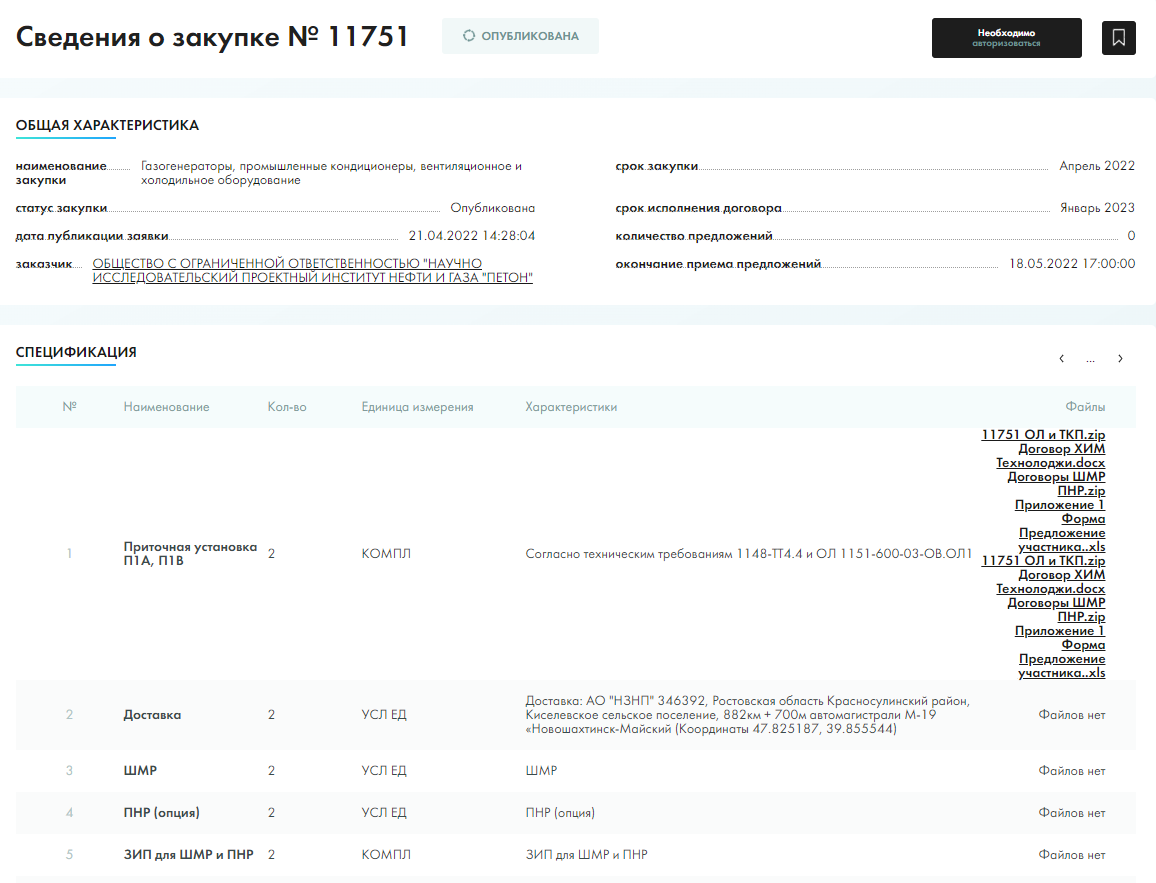Viewport: 1156px width, 883px height.
Task: Click the количество предложений value 0
Action: (x=1131, y=236)
